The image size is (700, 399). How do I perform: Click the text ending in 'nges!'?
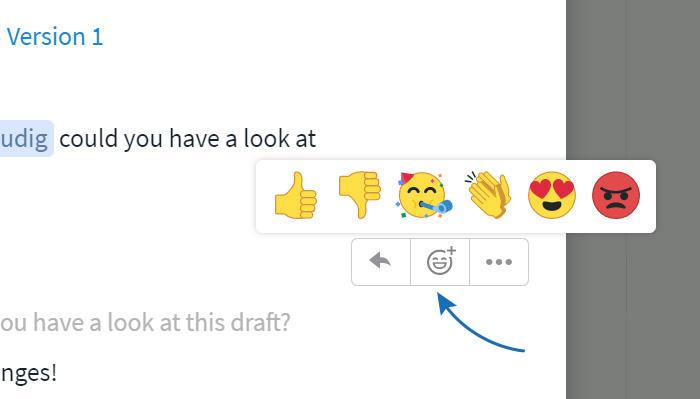[29, 373]
